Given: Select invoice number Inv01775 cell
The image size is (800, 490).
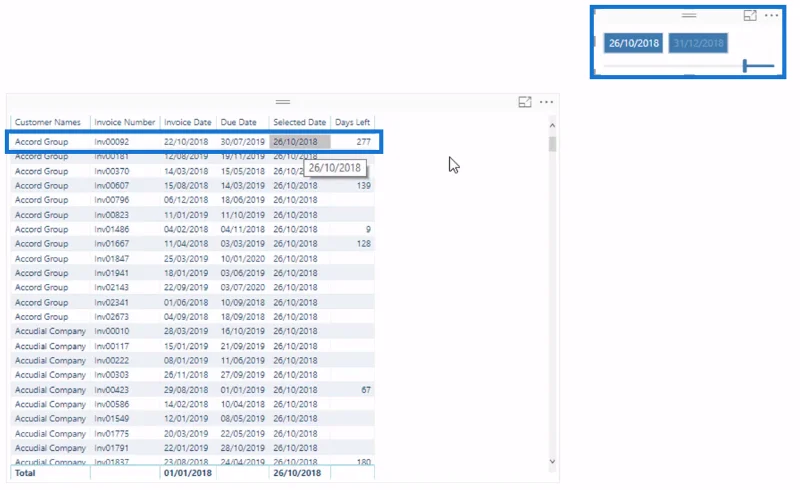Looking at the screenshot, I should tap(111, 433).
